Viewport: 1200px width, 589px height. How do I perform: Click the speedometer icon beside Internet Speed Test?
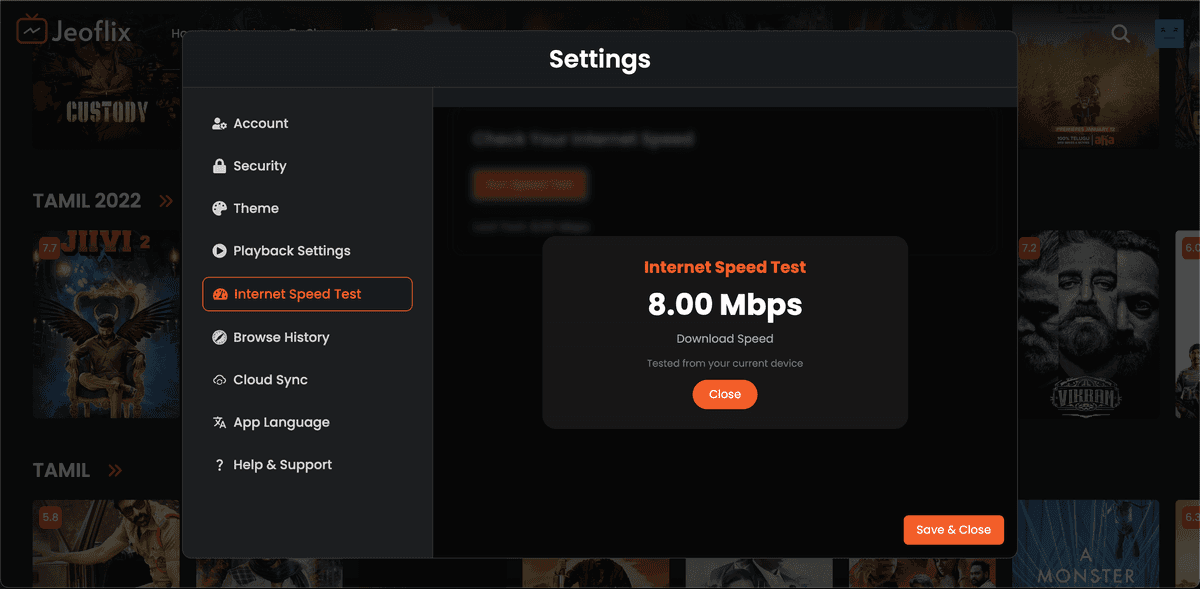[220, 294]
